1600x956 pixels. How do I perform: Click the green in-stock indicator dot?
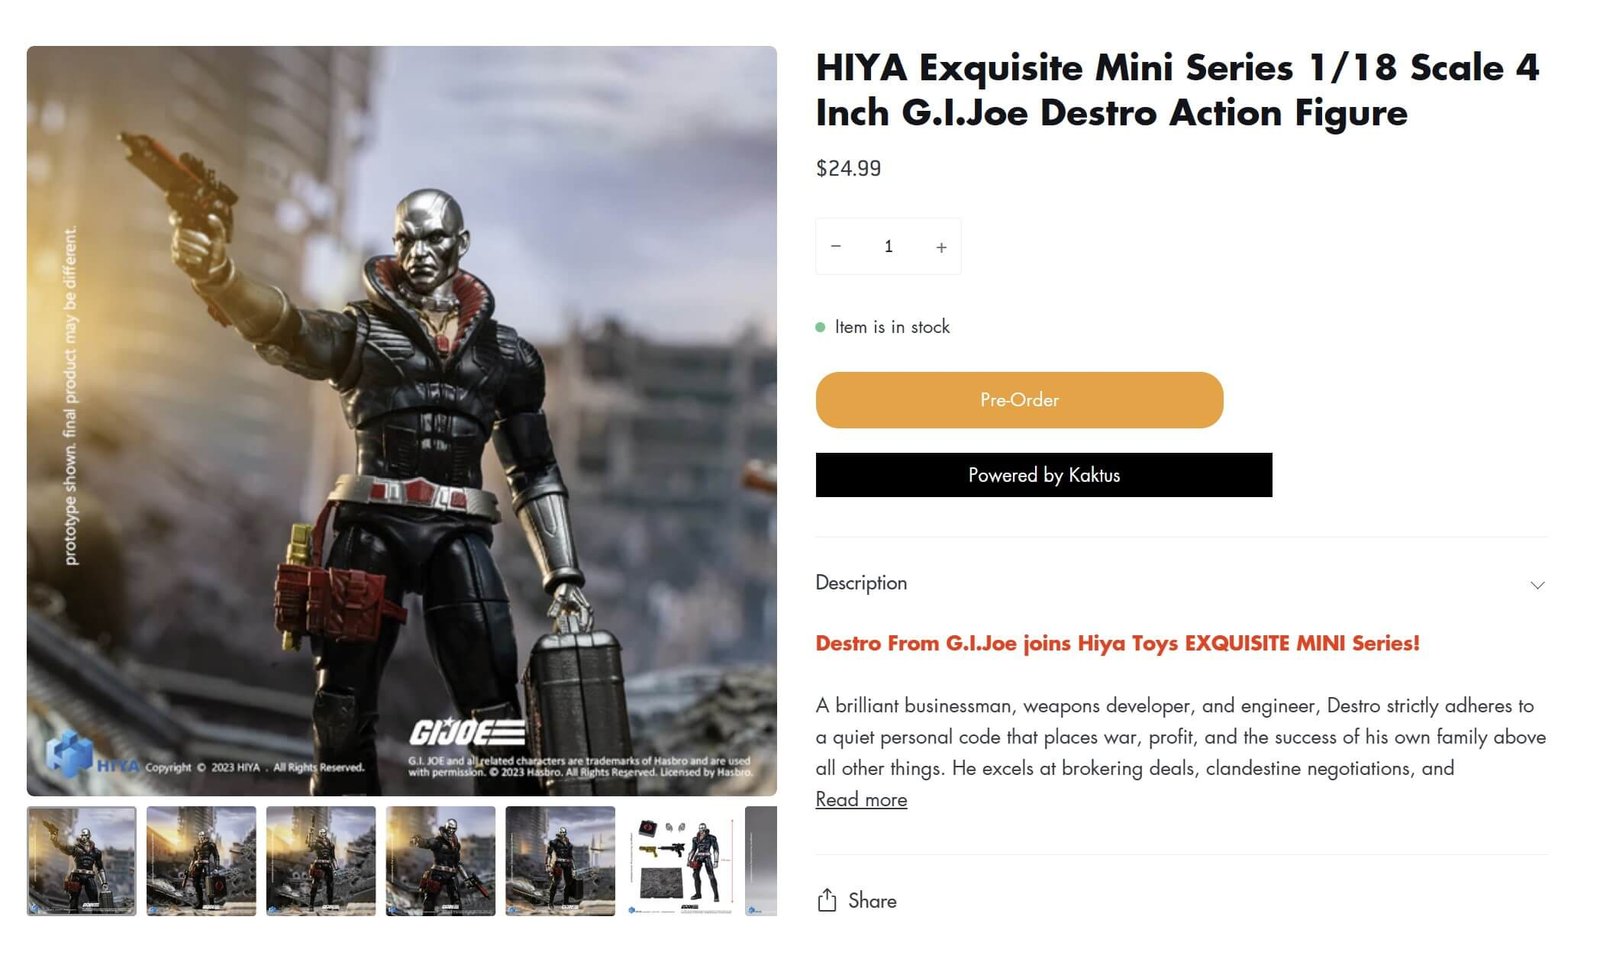point(821,327)
